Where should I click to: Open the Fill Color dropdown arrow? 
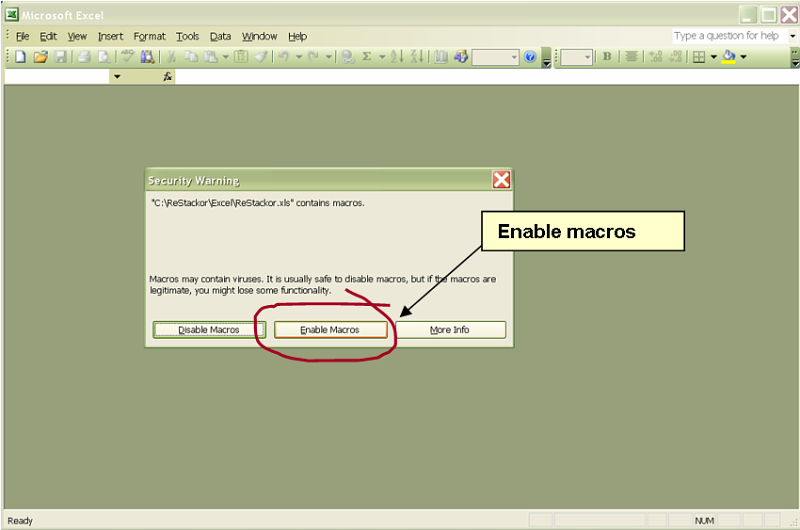(743, 57)
